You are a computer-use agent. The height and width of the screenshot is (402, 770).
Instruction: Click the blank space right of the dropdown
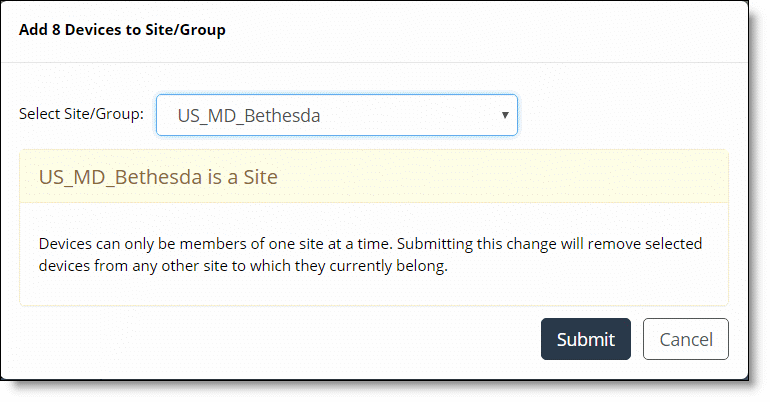tap(620, 115)
